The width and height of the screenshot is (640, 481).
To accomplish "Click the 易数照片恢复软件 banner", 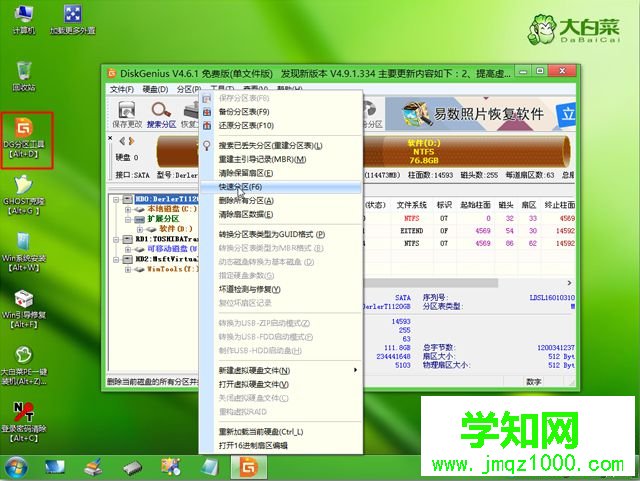I will [x=480, y=114].
